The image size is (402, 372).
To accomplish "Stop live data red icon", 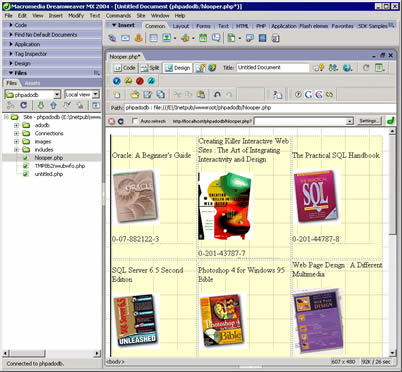I will coord(112,121).
